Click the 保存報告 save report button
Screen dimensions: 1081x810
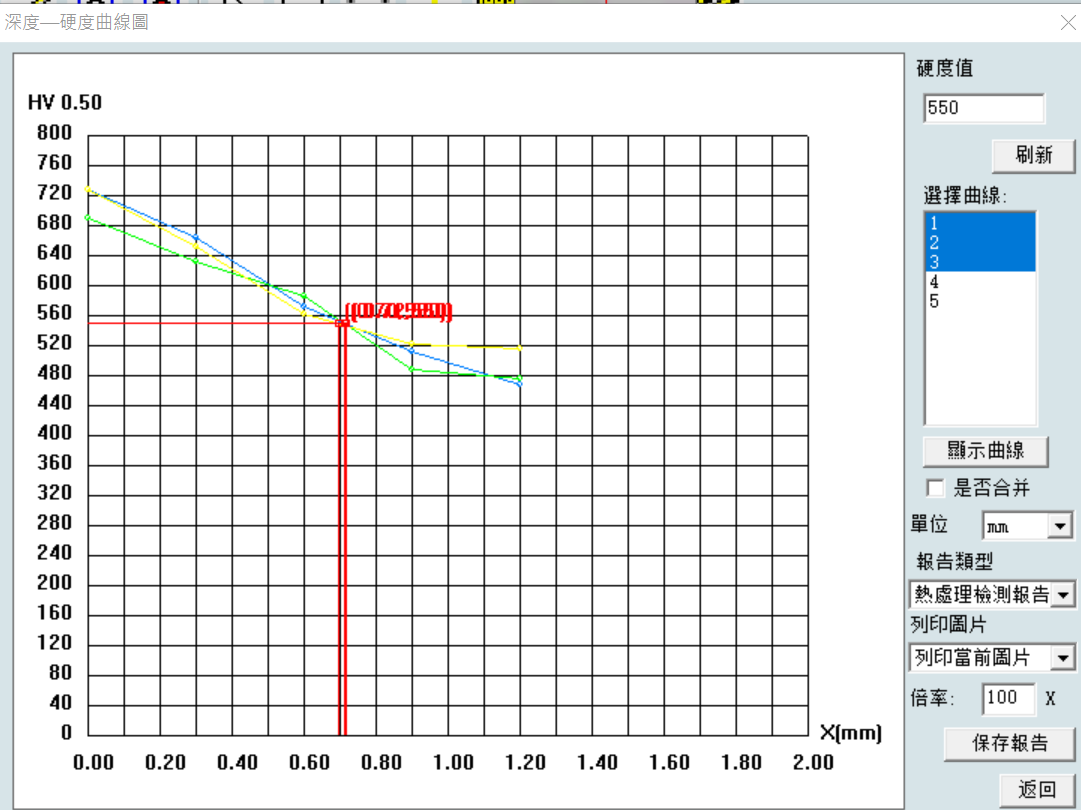pyautogui.click(x=1010, y=743)
